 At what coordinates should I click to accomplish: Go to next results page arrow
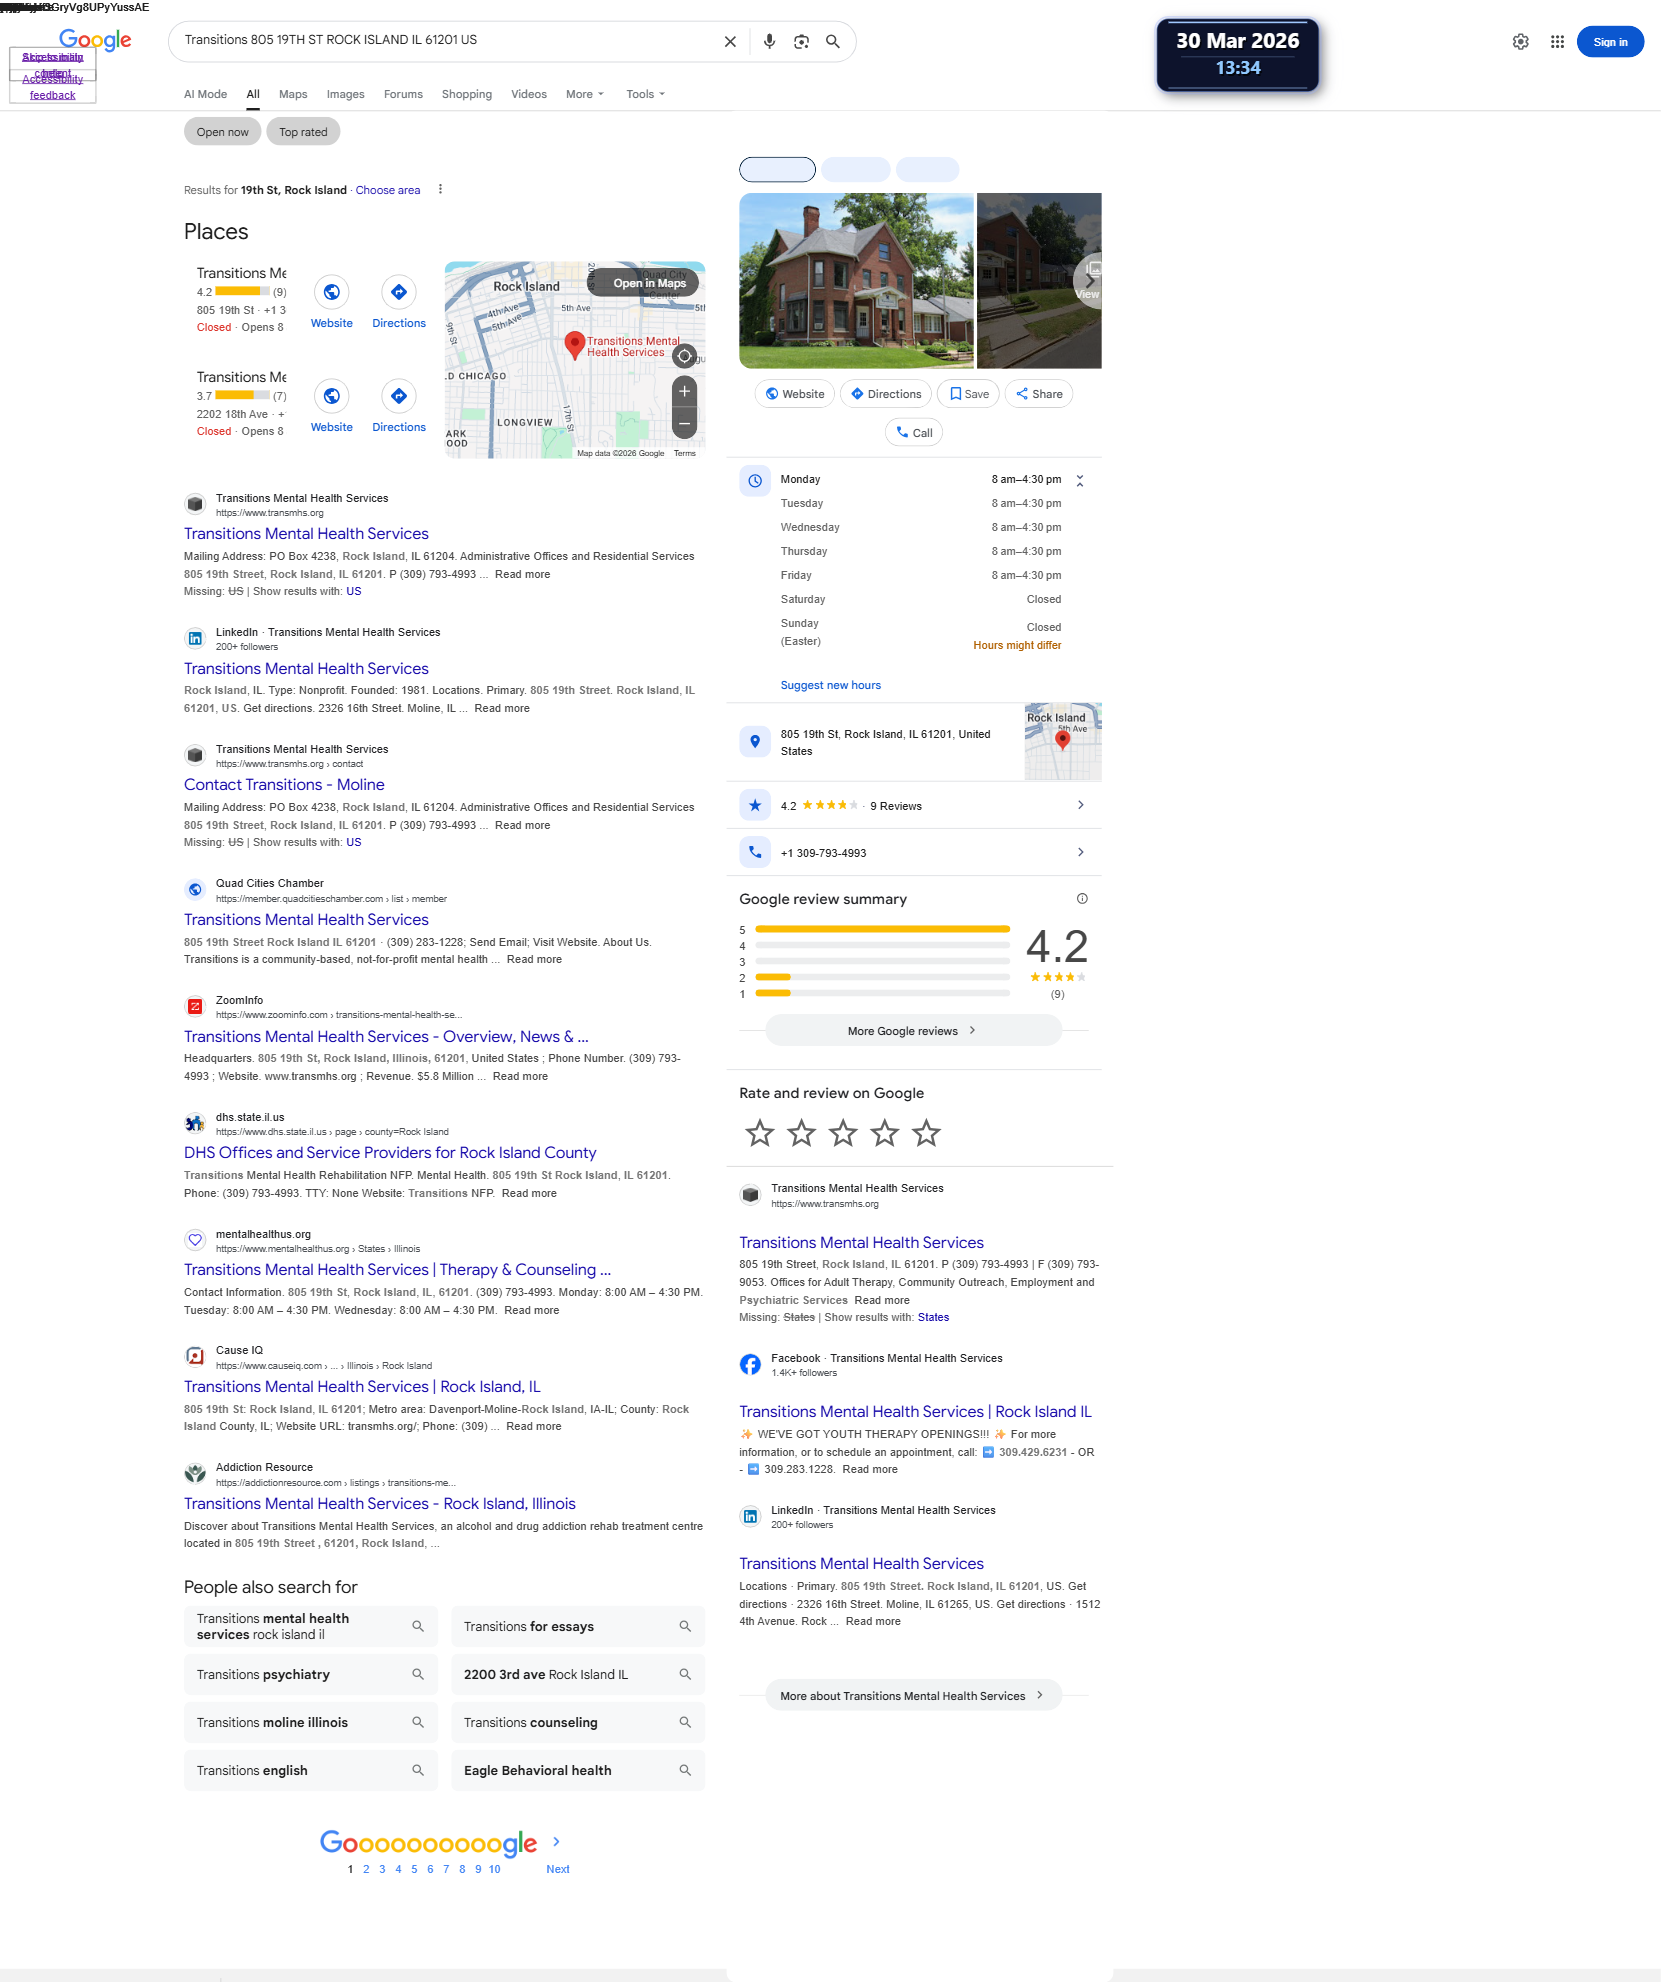coord(557,1842)
